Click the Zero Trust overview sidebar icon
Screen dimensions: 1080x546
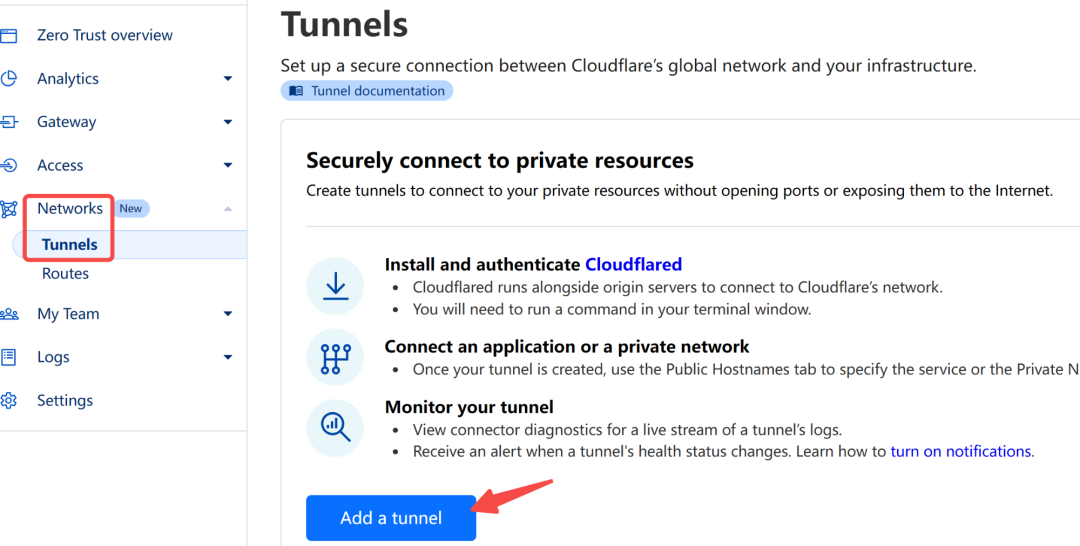pyautogui.click(x=9, y=36)
